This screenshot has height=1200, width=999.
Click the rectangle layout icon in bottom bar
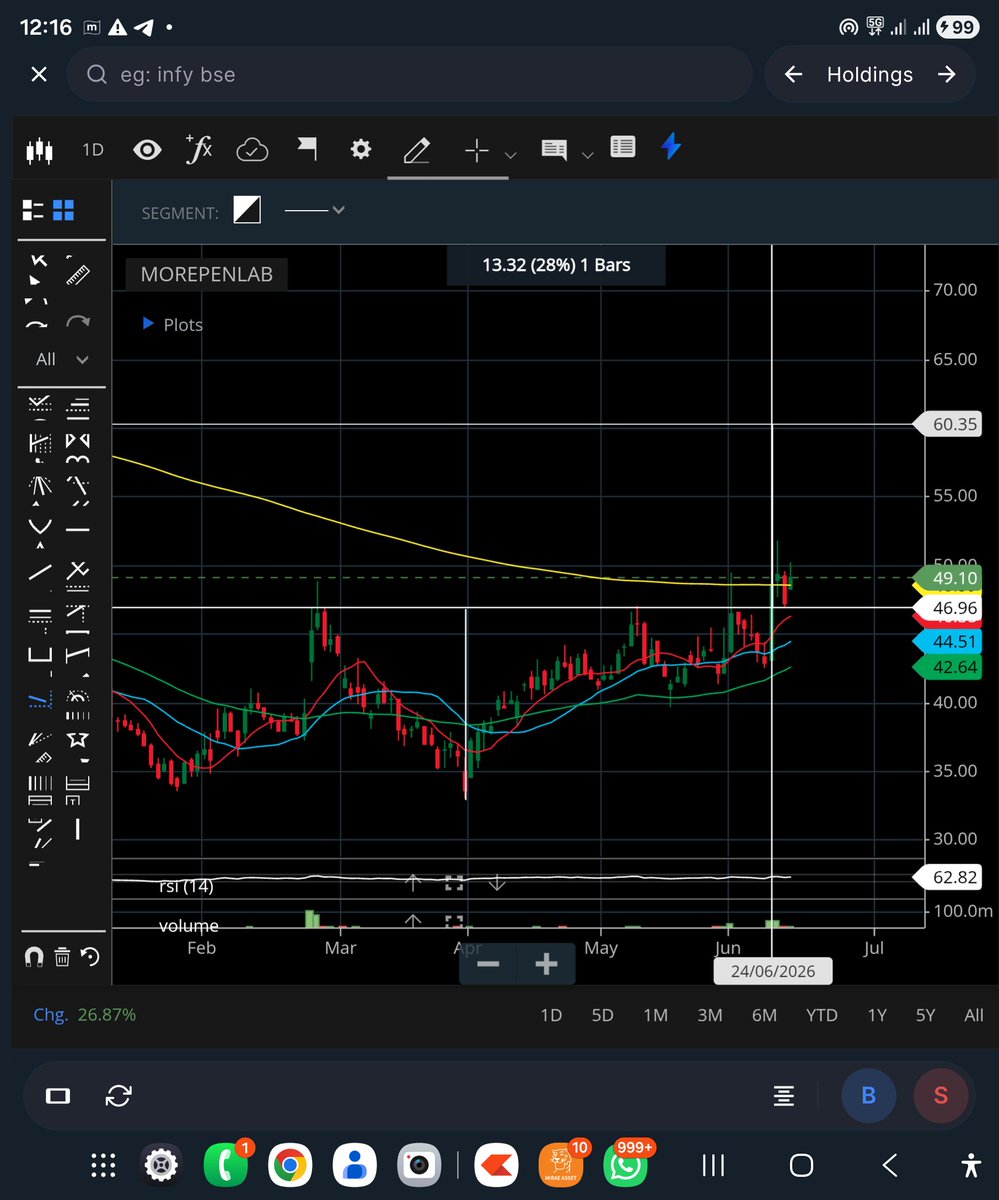(58, 1096)
